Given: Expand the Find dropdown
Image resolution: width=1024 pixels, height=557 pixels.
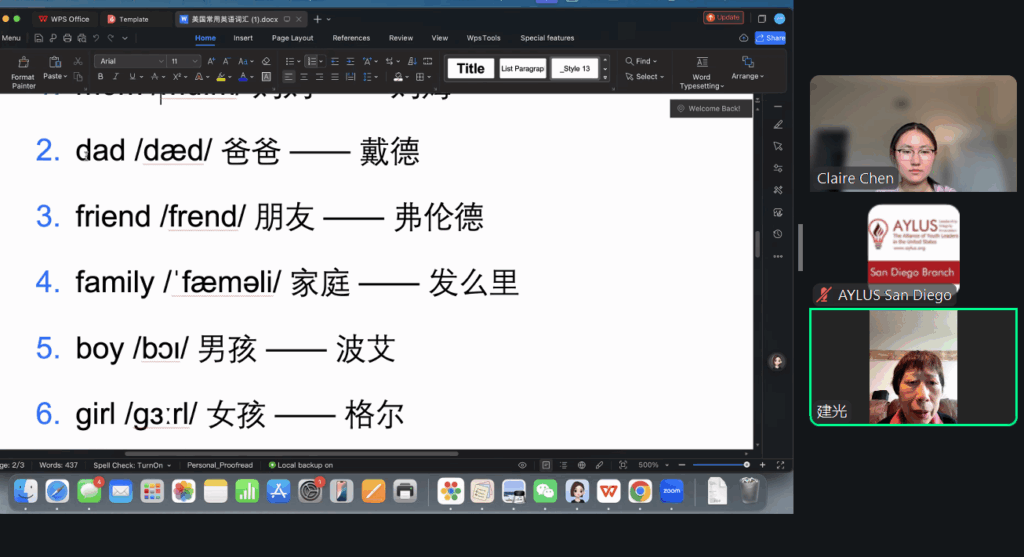Looking at the screenshot, I should point(641,61).
